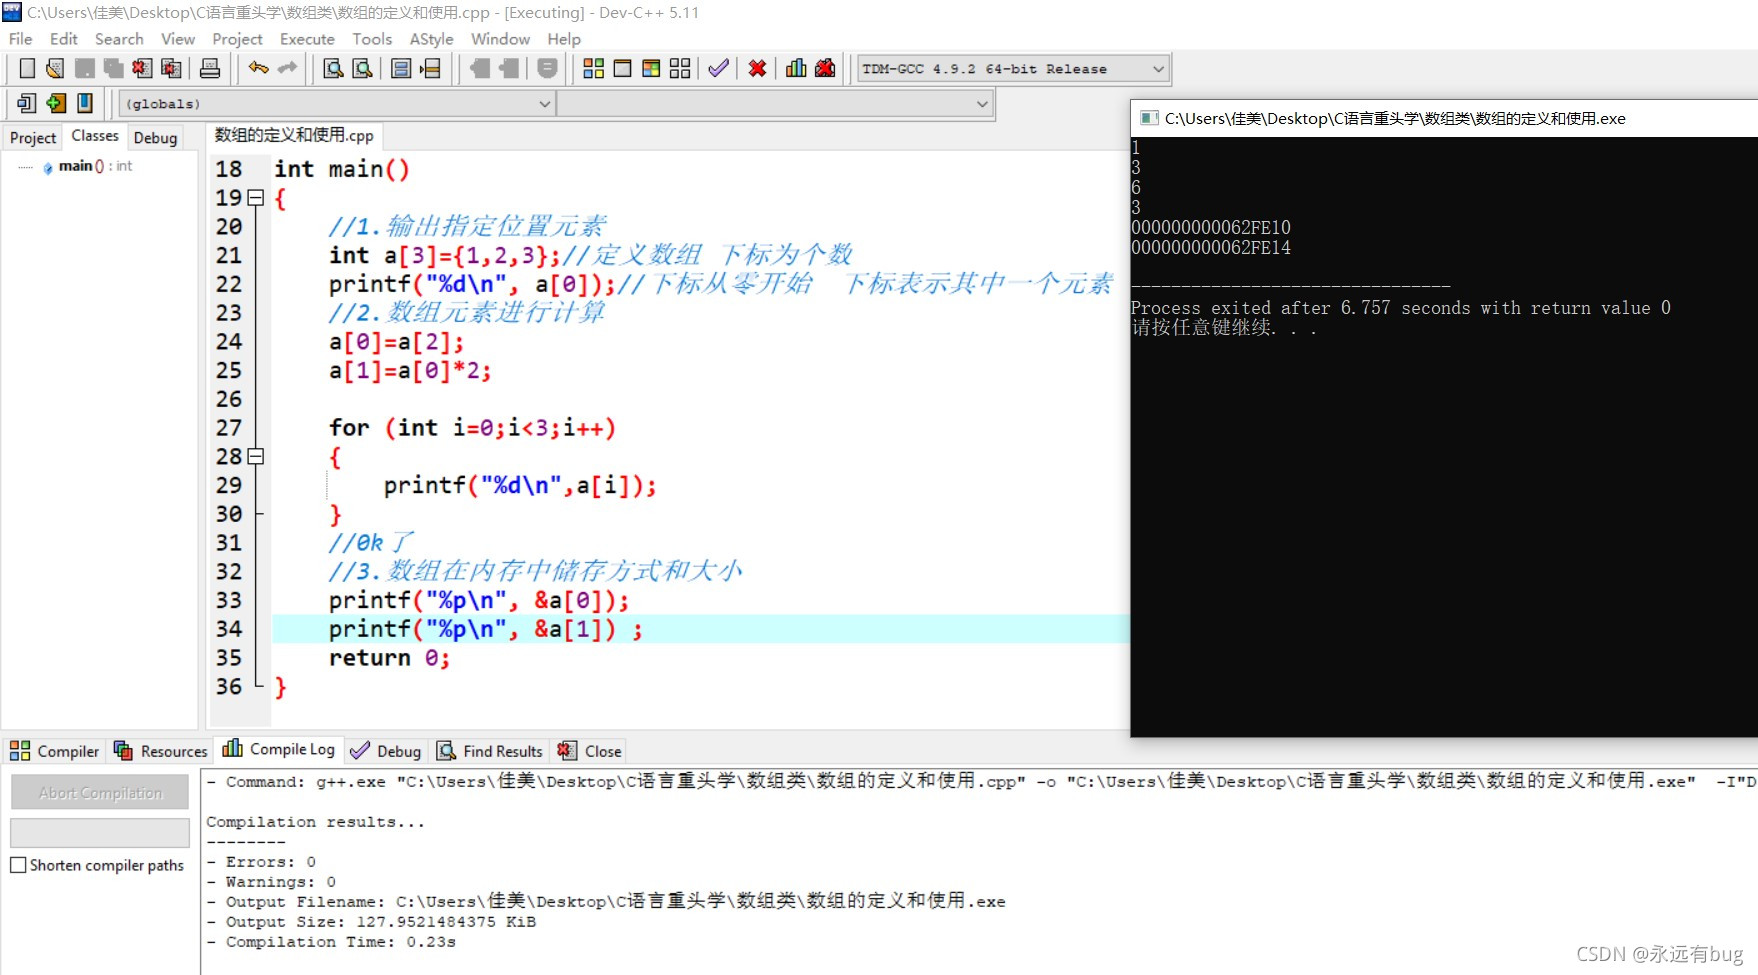
Task: Open Replace with the second magnifier icon
Action: (x=363, y=68)
